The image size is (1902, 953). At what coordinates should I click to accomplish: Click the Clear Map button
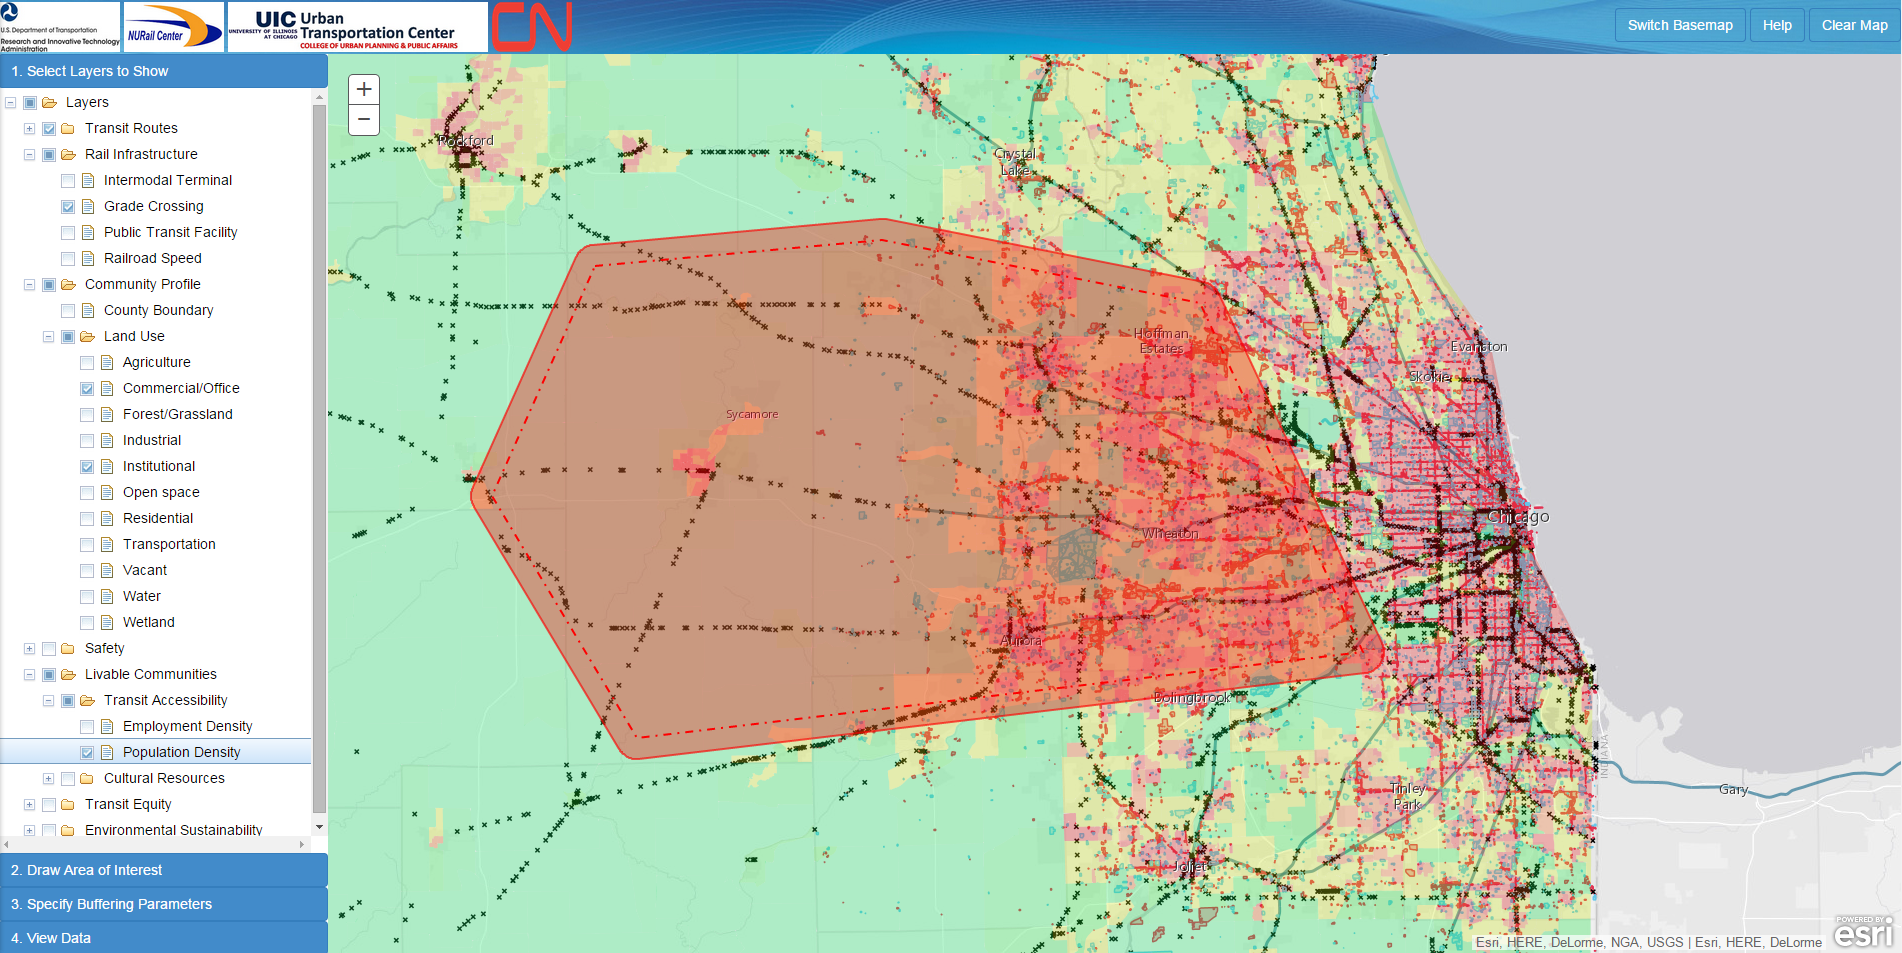point(1854,25)
